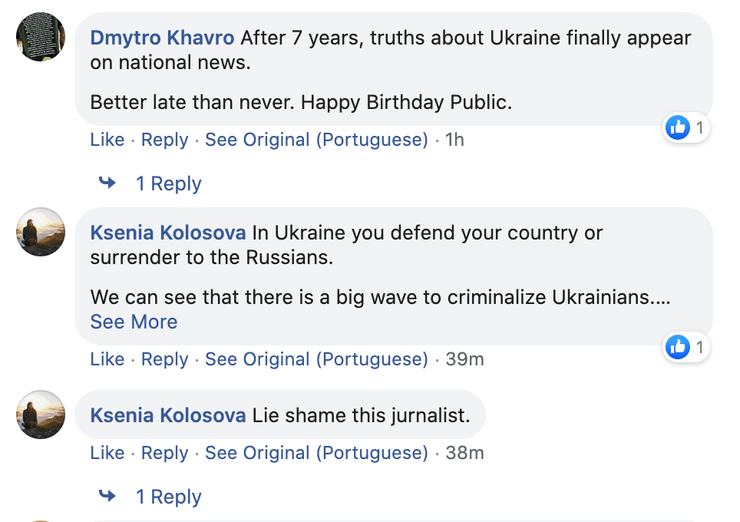This screenshot has height=522, width=740.
Task: See original Portuguese of Ksenia's 39m comment
Action: [316, 359]
